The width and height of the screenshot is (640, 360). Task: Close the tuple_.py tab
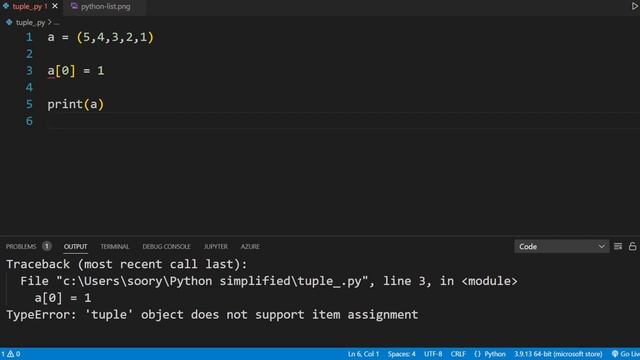(x=55, y=7)
